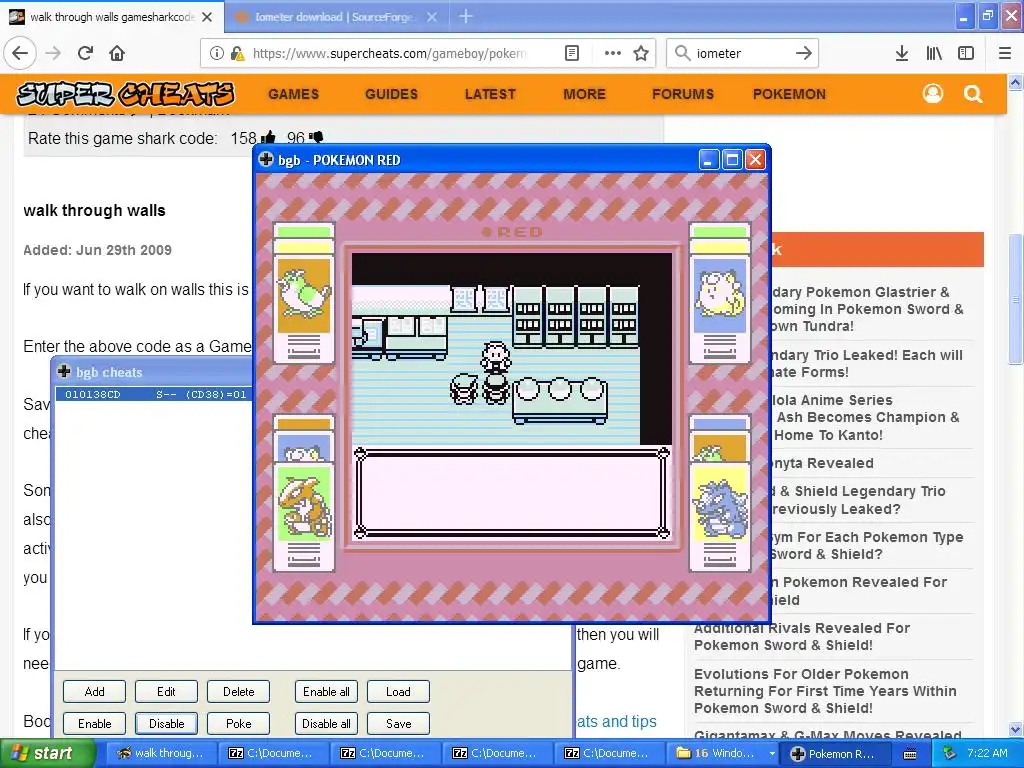Open the library bookshelf icon
1024x768 pixels.
pos(934,53)
